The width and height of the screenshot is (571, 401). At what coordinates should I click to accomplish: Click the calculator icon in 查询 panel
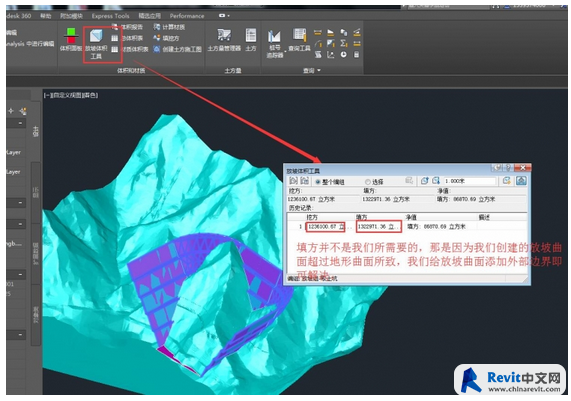coord(357,54)
